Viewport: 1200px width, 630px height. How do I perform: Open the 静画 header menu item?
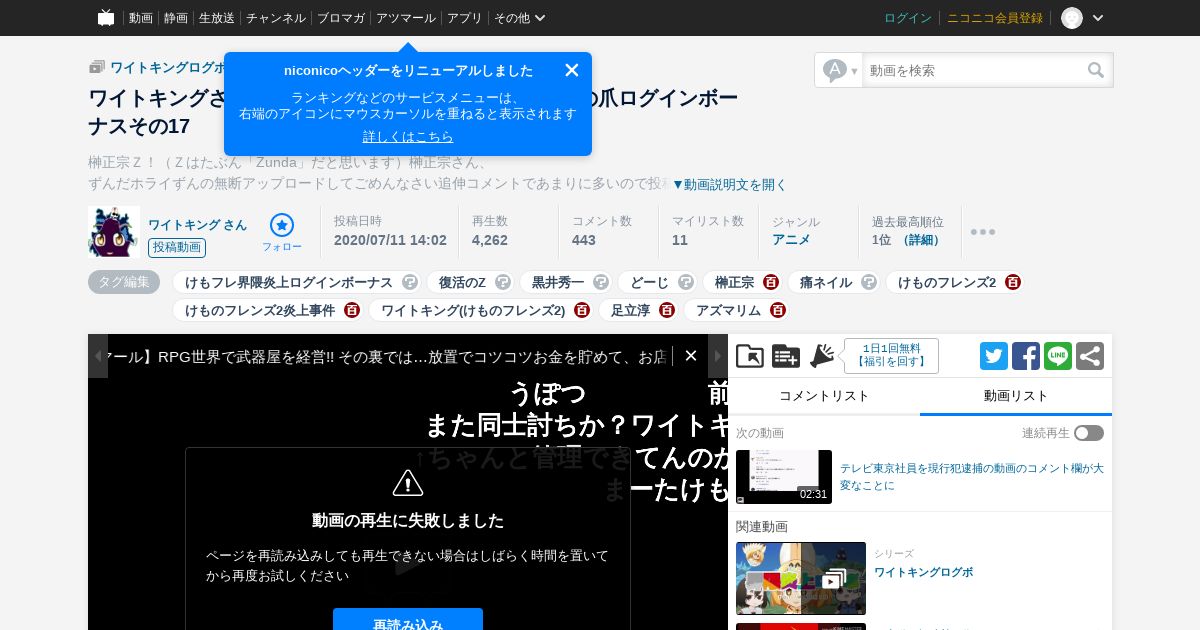(x=176, y=18)
